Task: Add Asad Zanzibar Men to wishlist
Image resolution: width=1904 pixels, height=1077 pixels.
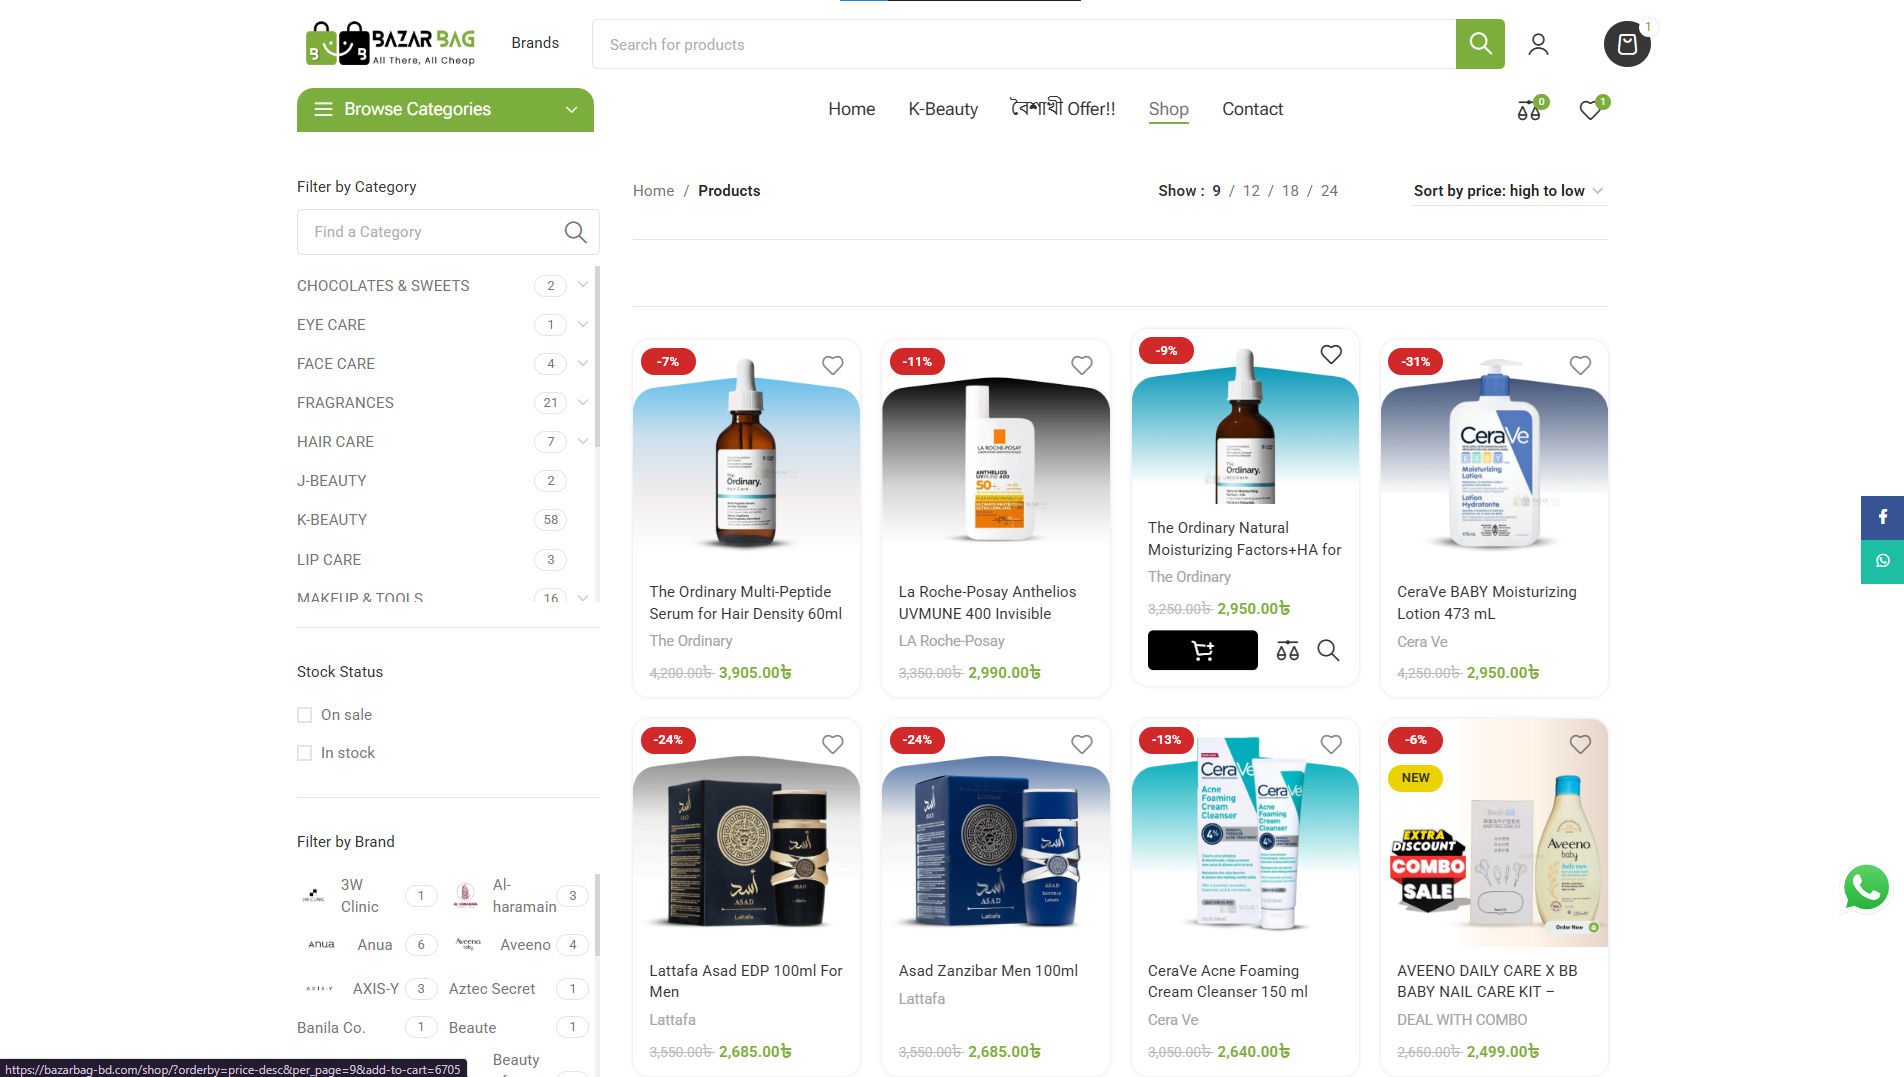Action: [x=1082, y=745]
